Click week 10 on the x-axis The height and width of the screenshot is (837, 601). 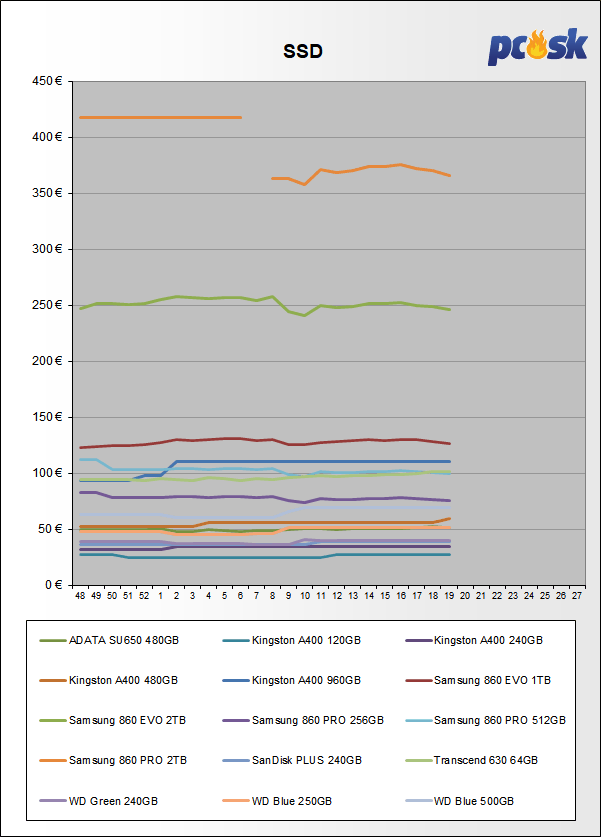tap(305, 596)
